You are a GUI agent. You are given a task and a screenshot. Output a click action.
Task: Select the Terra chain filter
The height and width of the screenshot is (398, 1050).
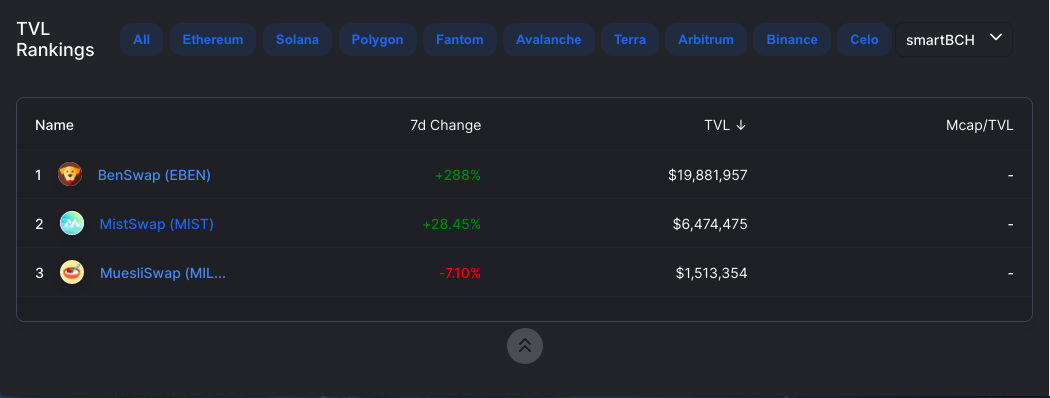point(630,40)
